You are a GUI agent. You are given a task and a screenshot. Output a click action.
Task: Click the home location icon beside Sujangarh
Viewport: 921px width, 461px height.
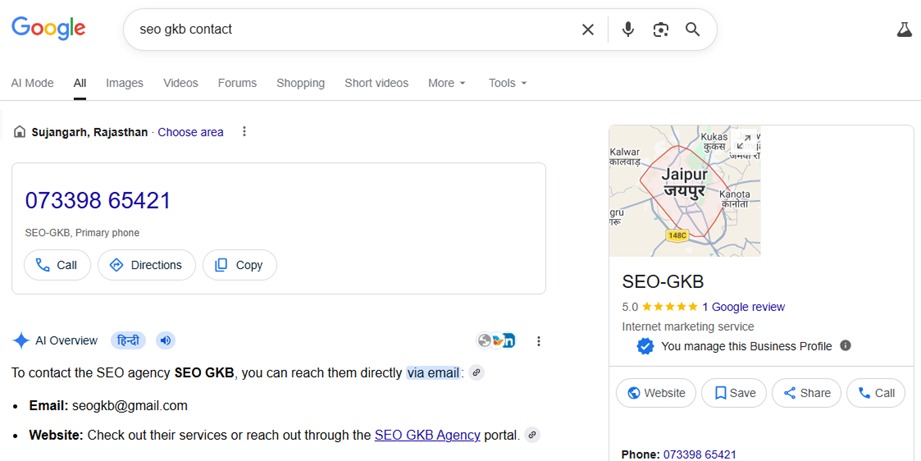point(19,132)
